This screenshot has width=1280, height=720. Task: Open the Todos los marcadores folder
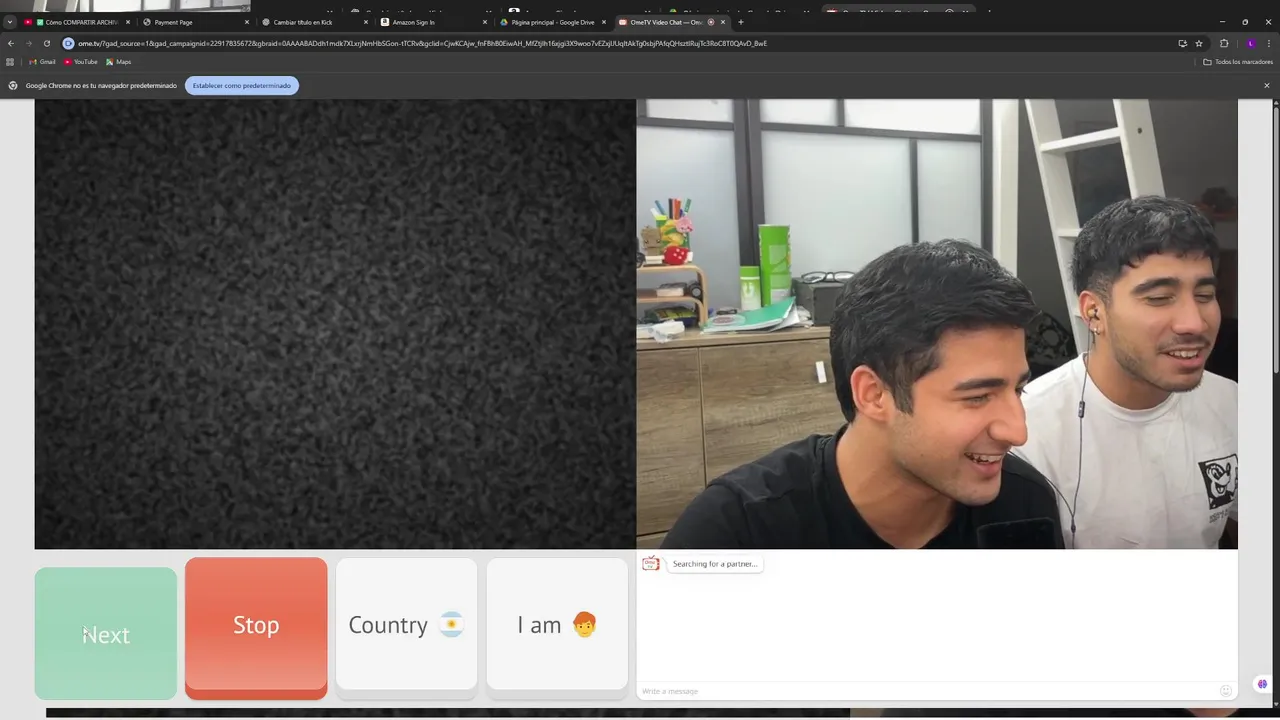[x=1238, y=62]
